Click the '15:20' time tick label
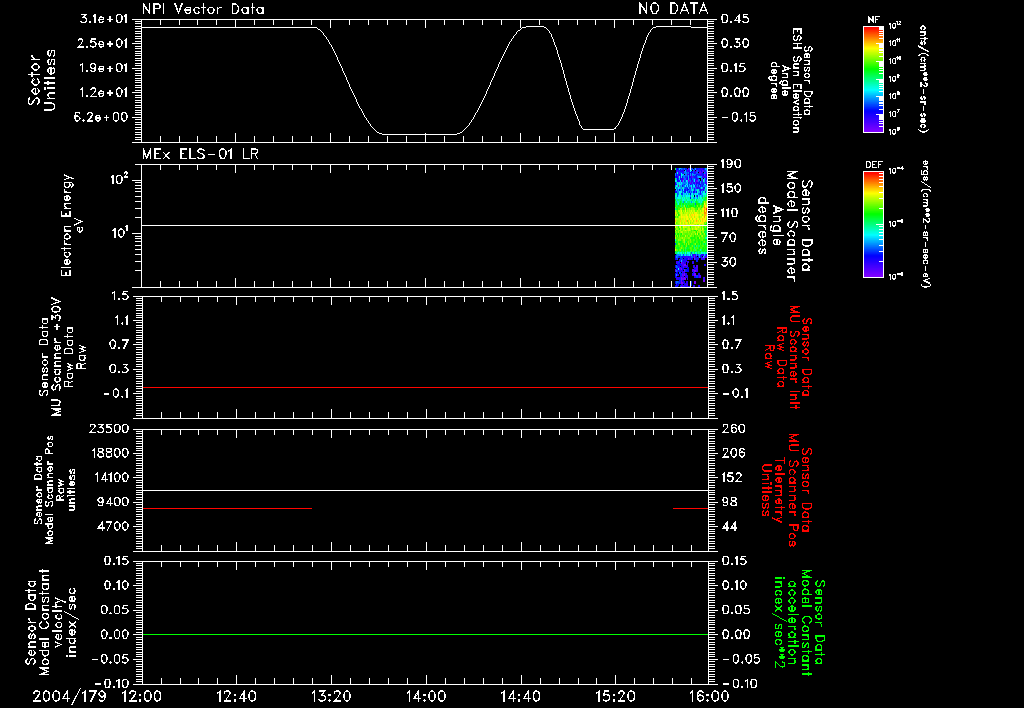1024x708 pixels. [615, 696]
